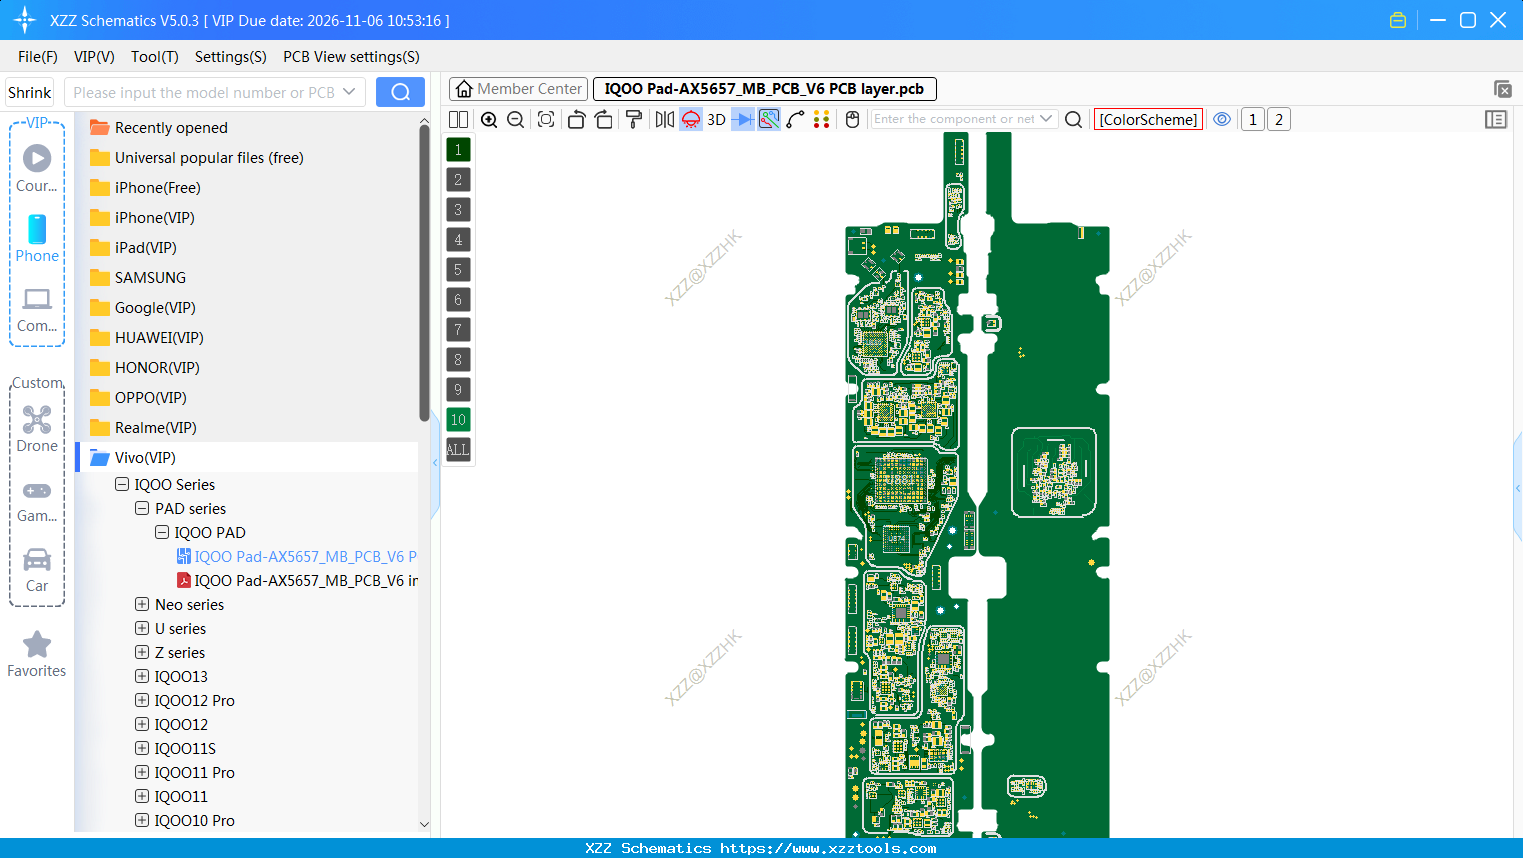Collapse the IQOO Series tree node
The width and height of the screenshot is (1523, 858).
(121, 484)
